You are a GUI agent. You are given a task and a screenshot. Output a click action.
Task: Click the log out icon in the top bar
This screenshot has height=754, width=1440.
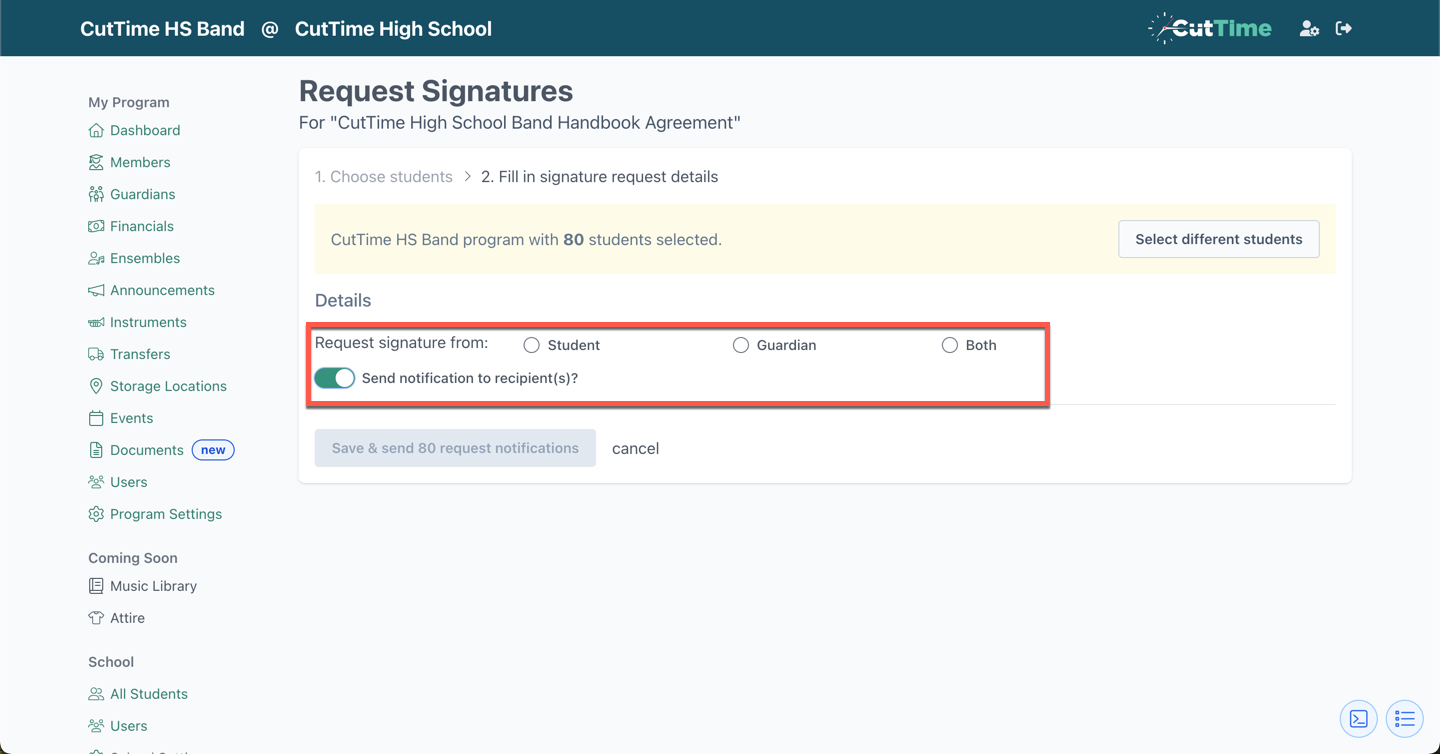click(x=1344, y=28)
